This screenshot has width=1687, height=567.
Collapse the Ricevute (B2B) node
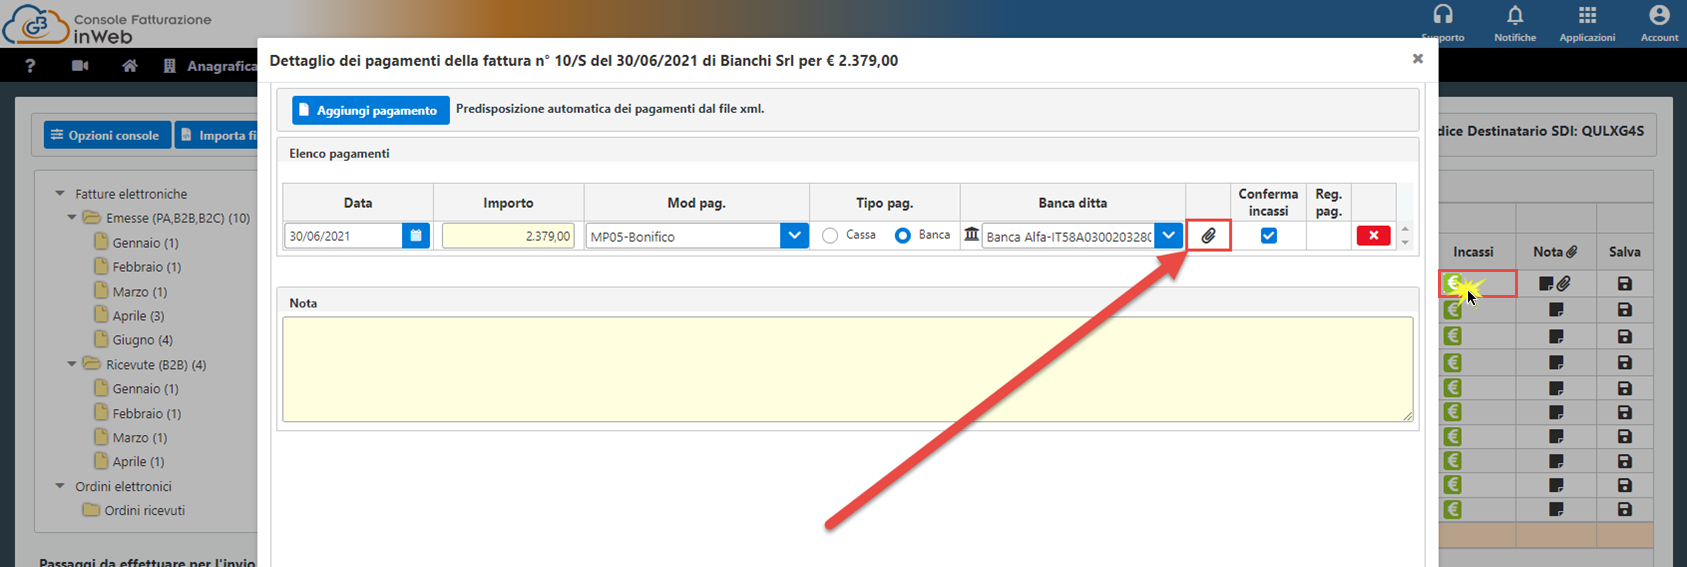pos(72,365)
